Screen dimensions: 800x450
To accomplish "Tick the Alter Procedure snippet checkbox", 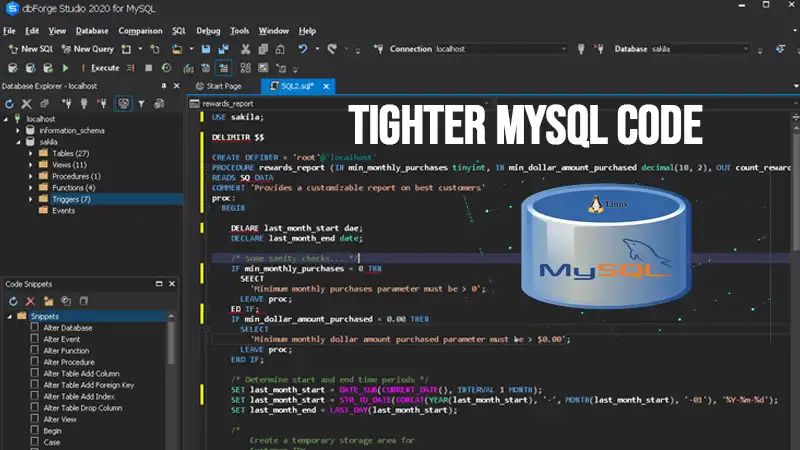I will (35, 361).
